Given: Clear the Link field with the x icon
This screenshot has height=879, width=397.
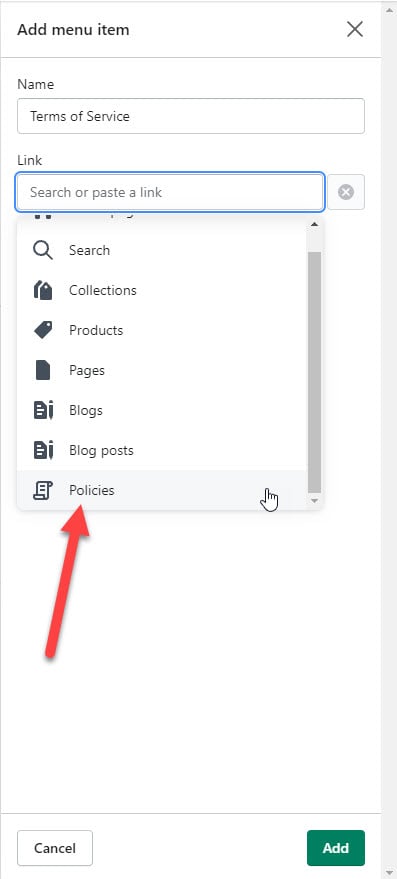Looking at the screenshot, I should (x=346, y=192).
